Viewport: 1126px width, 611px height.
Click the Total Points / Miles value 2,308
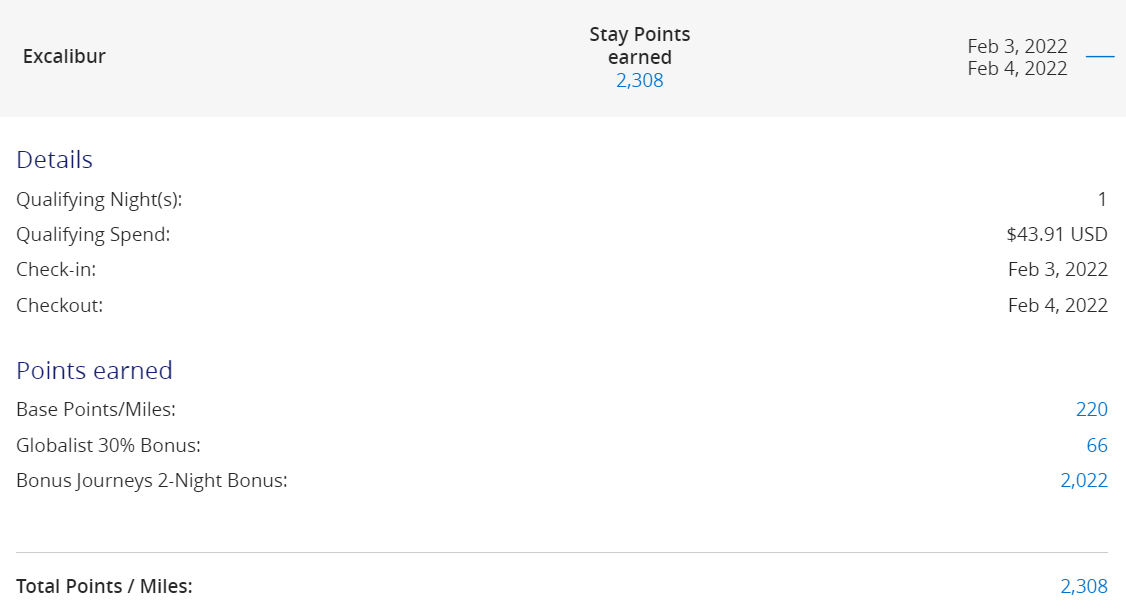1085,586
